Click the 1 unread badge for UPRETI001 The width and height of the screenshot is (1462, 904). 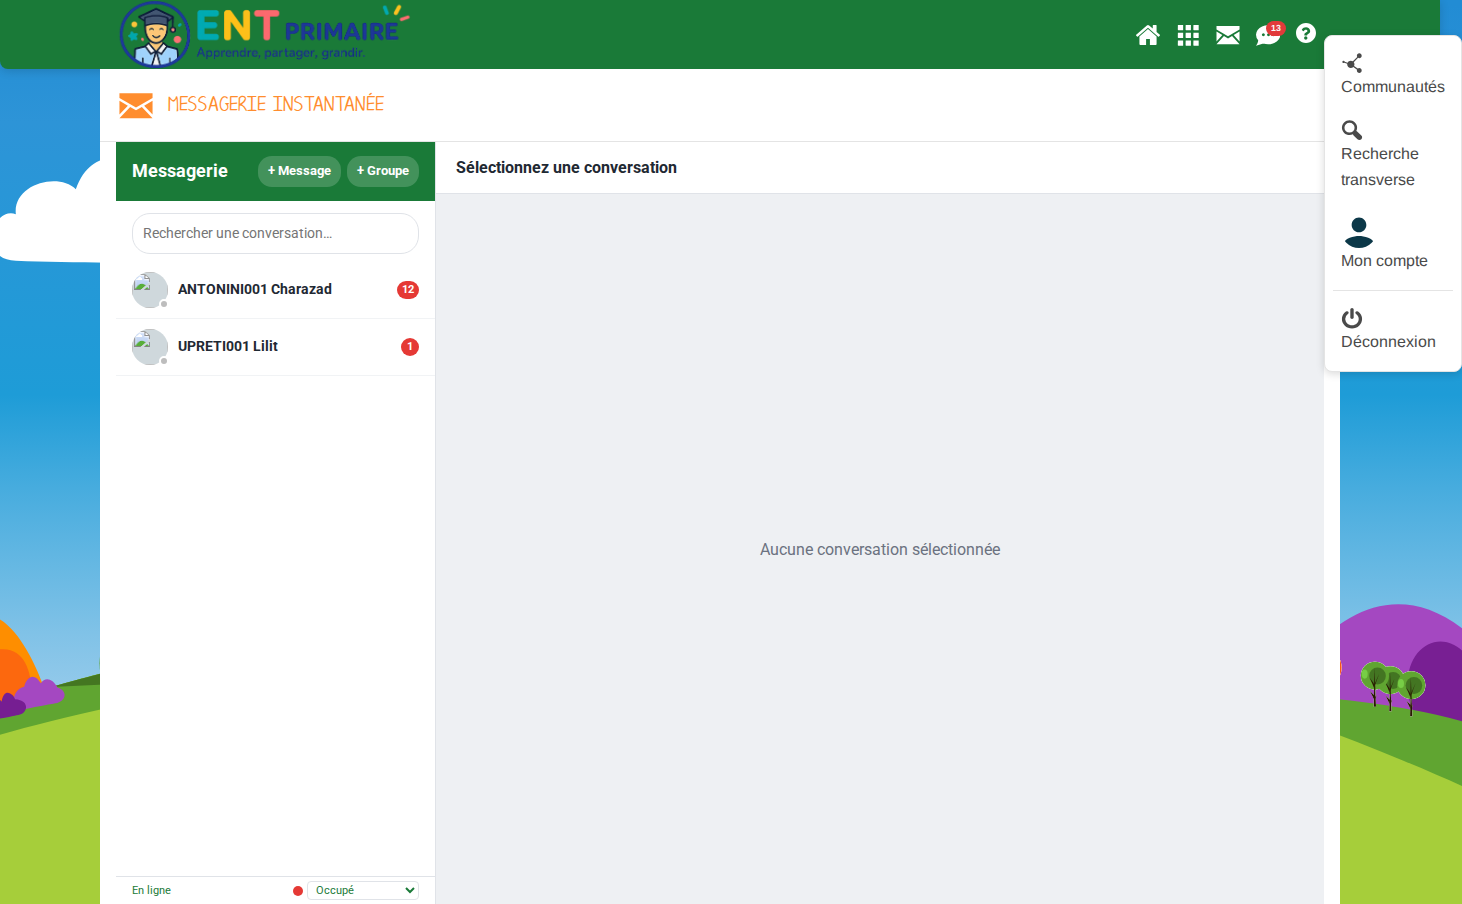coord(410,347)
